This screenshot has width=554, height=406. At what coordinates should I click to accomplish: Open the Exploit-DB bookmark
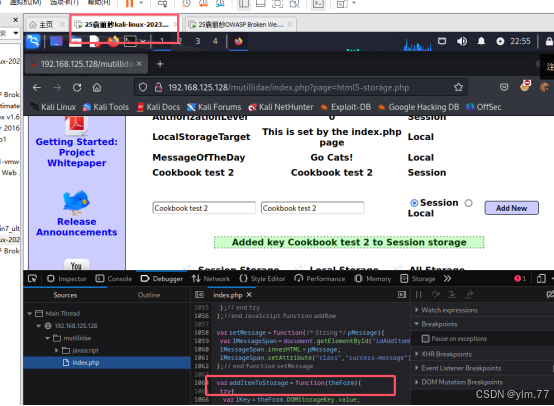click(346, 107)
